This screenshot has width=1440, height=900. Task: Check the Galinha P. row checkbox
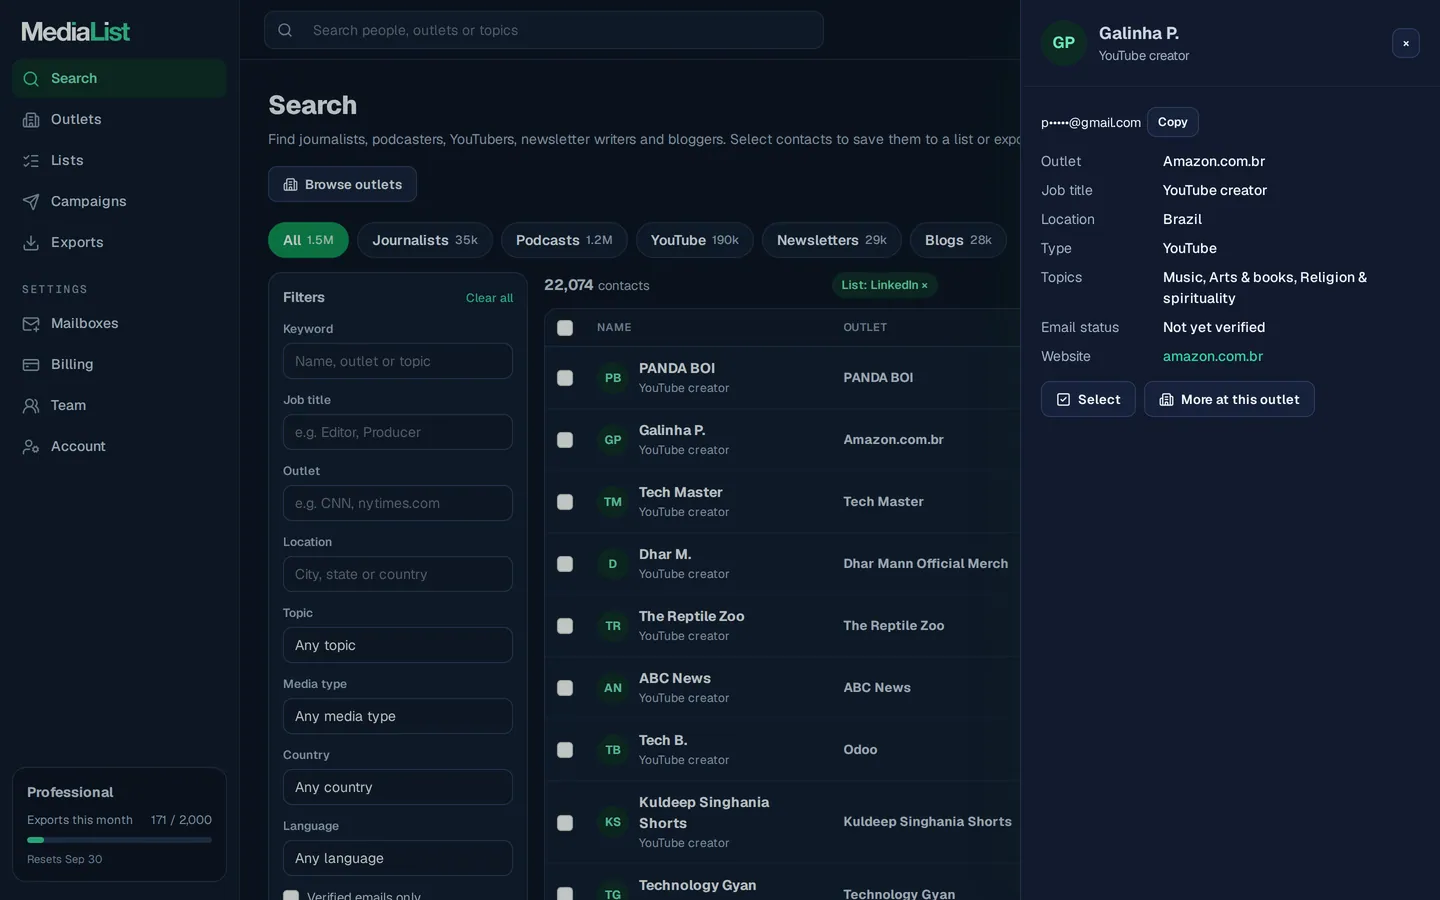[x=565, y=440]
